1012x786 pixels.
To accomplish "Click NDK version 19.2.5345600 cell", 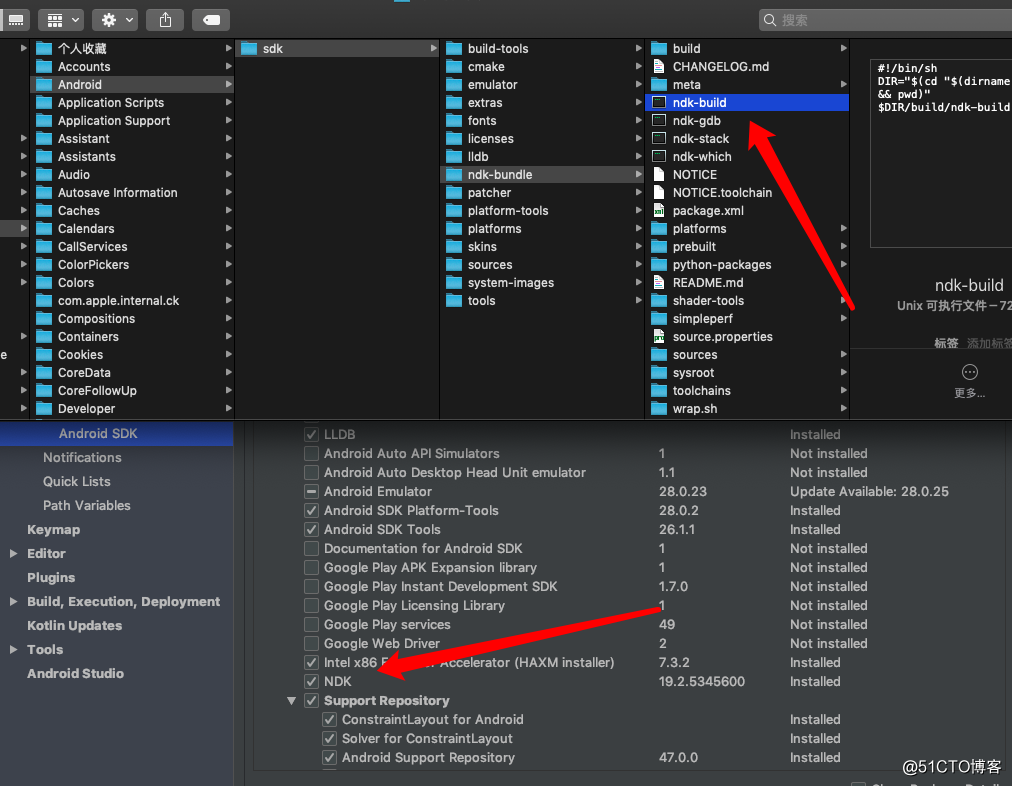I will 702,681.
